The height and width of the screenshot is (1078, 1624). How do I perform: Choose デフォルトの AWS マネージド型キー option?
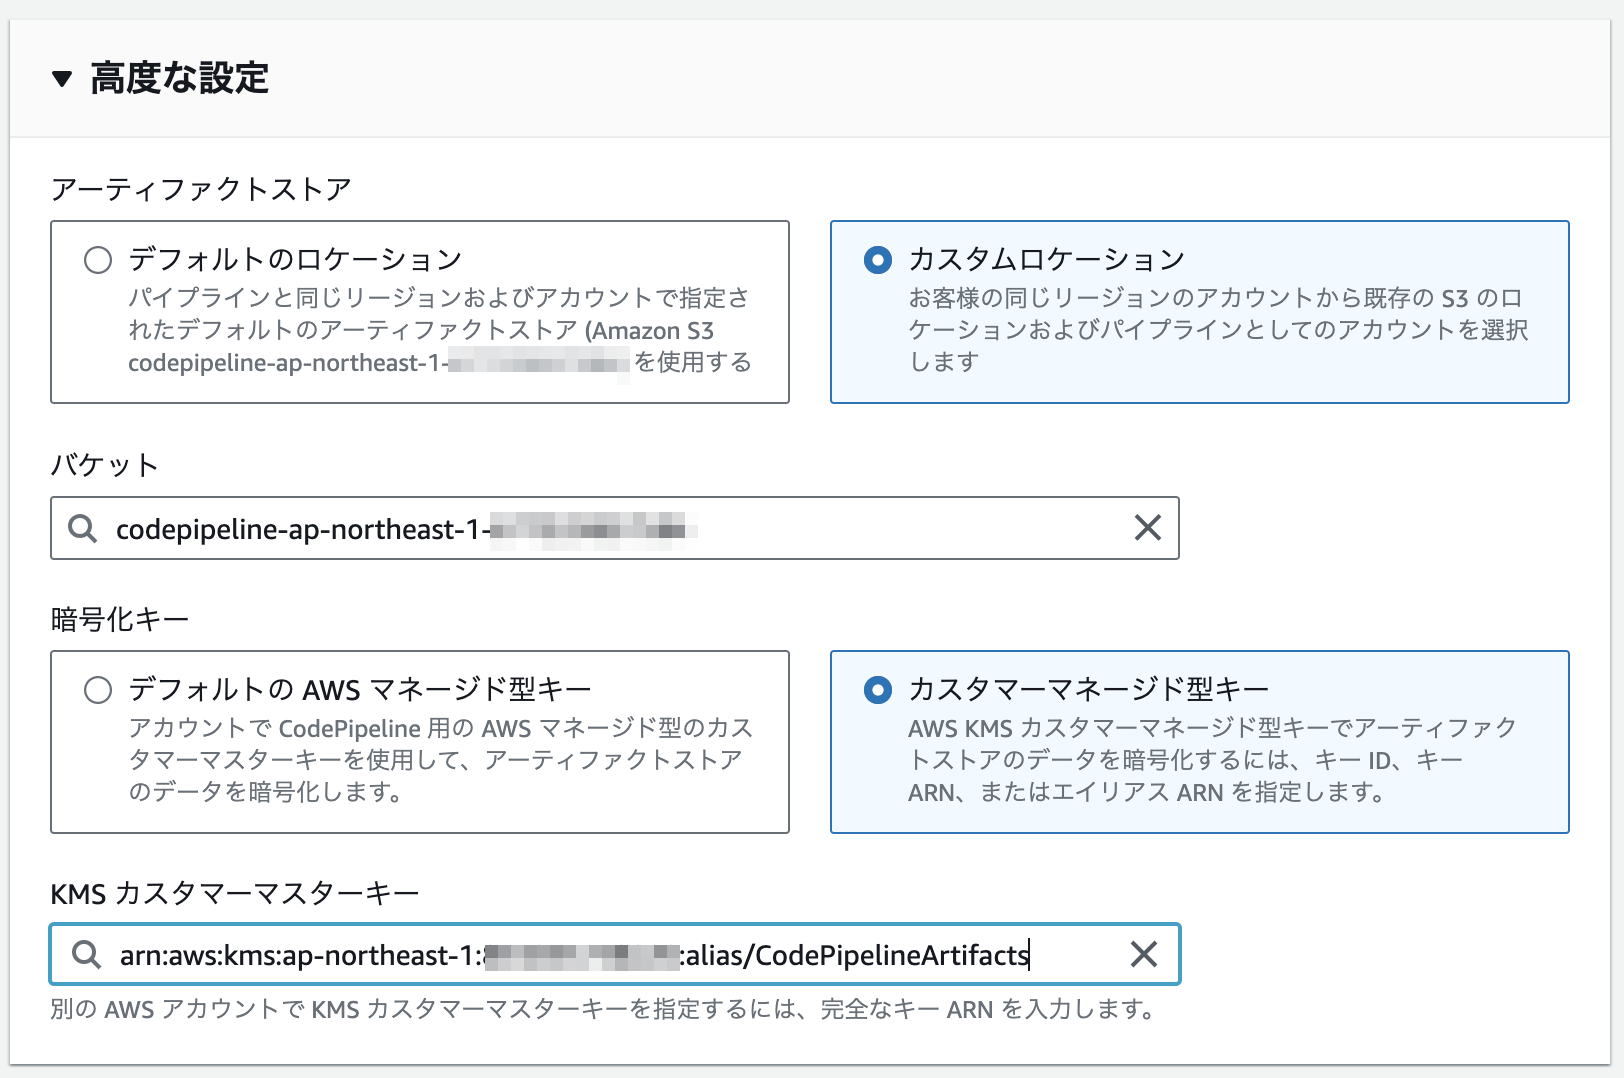(97, 689)
